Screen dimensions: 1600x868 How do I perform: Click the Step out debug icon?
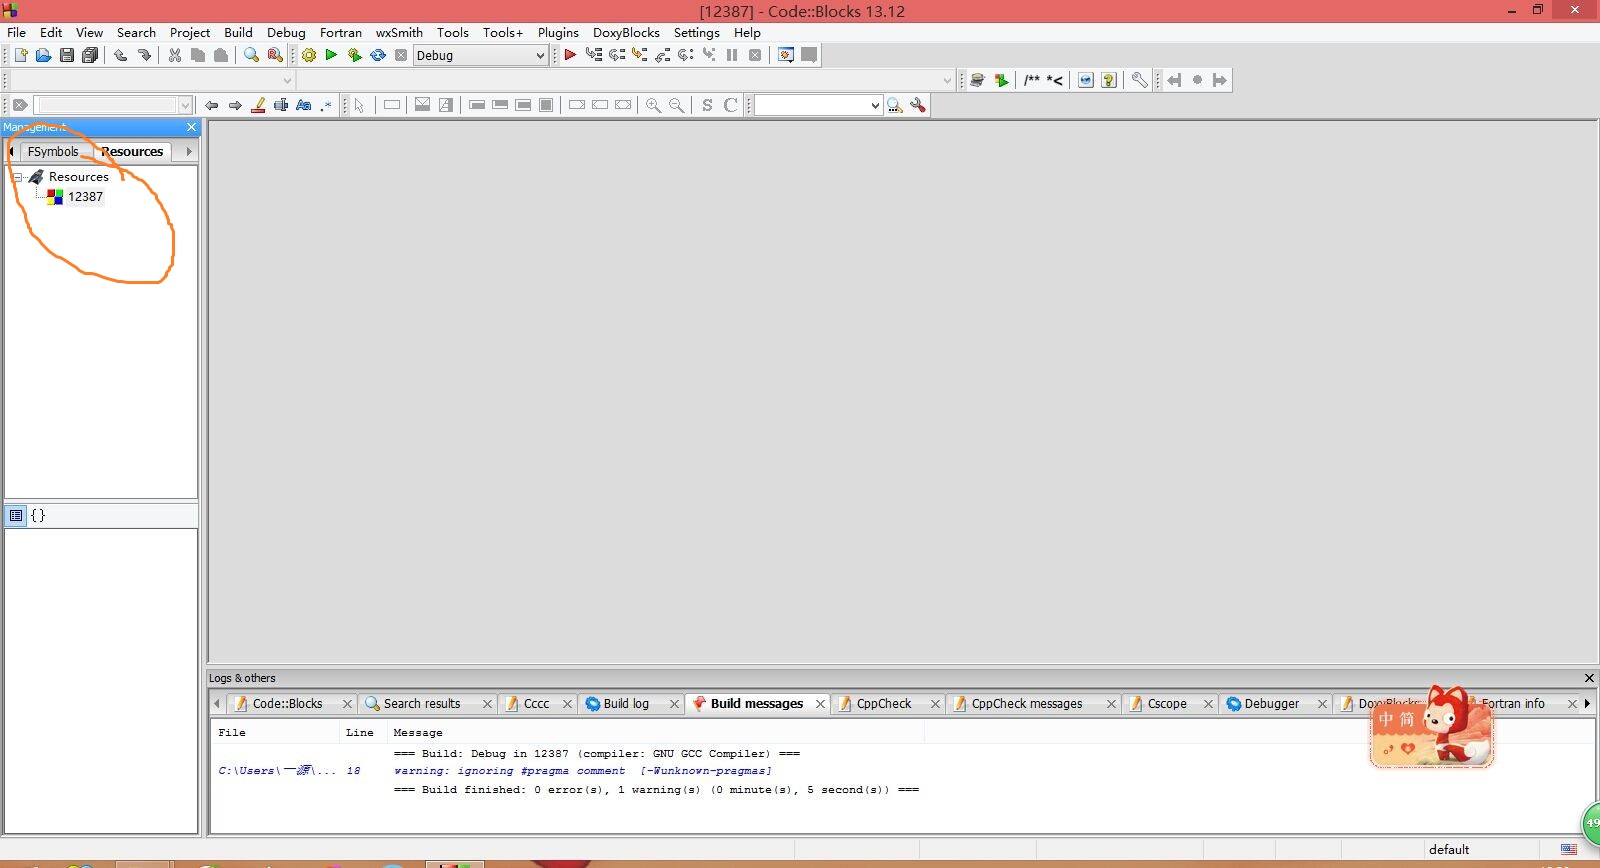(663, 55)
